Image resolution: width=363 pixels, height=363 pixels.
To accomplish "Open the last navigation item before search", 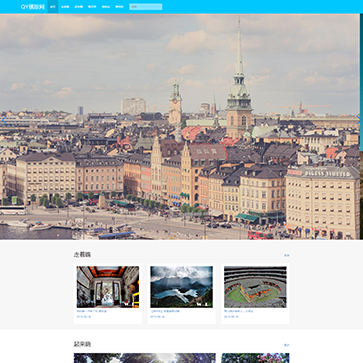I will coord(119,7).
